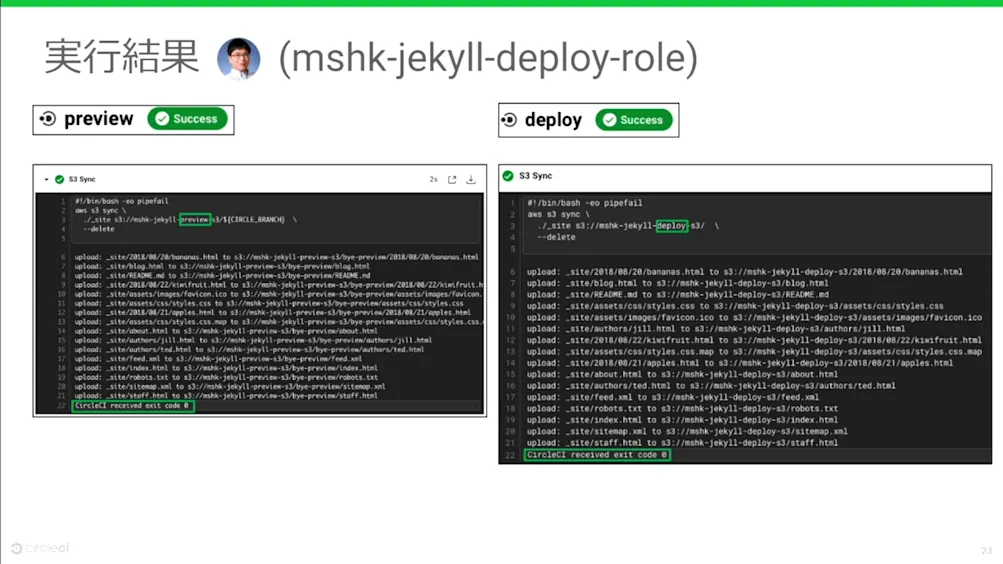Click the '--delete' line in preview terminal
The image size is (1003, 564).
pyautogui.click(x=99, y=229)
